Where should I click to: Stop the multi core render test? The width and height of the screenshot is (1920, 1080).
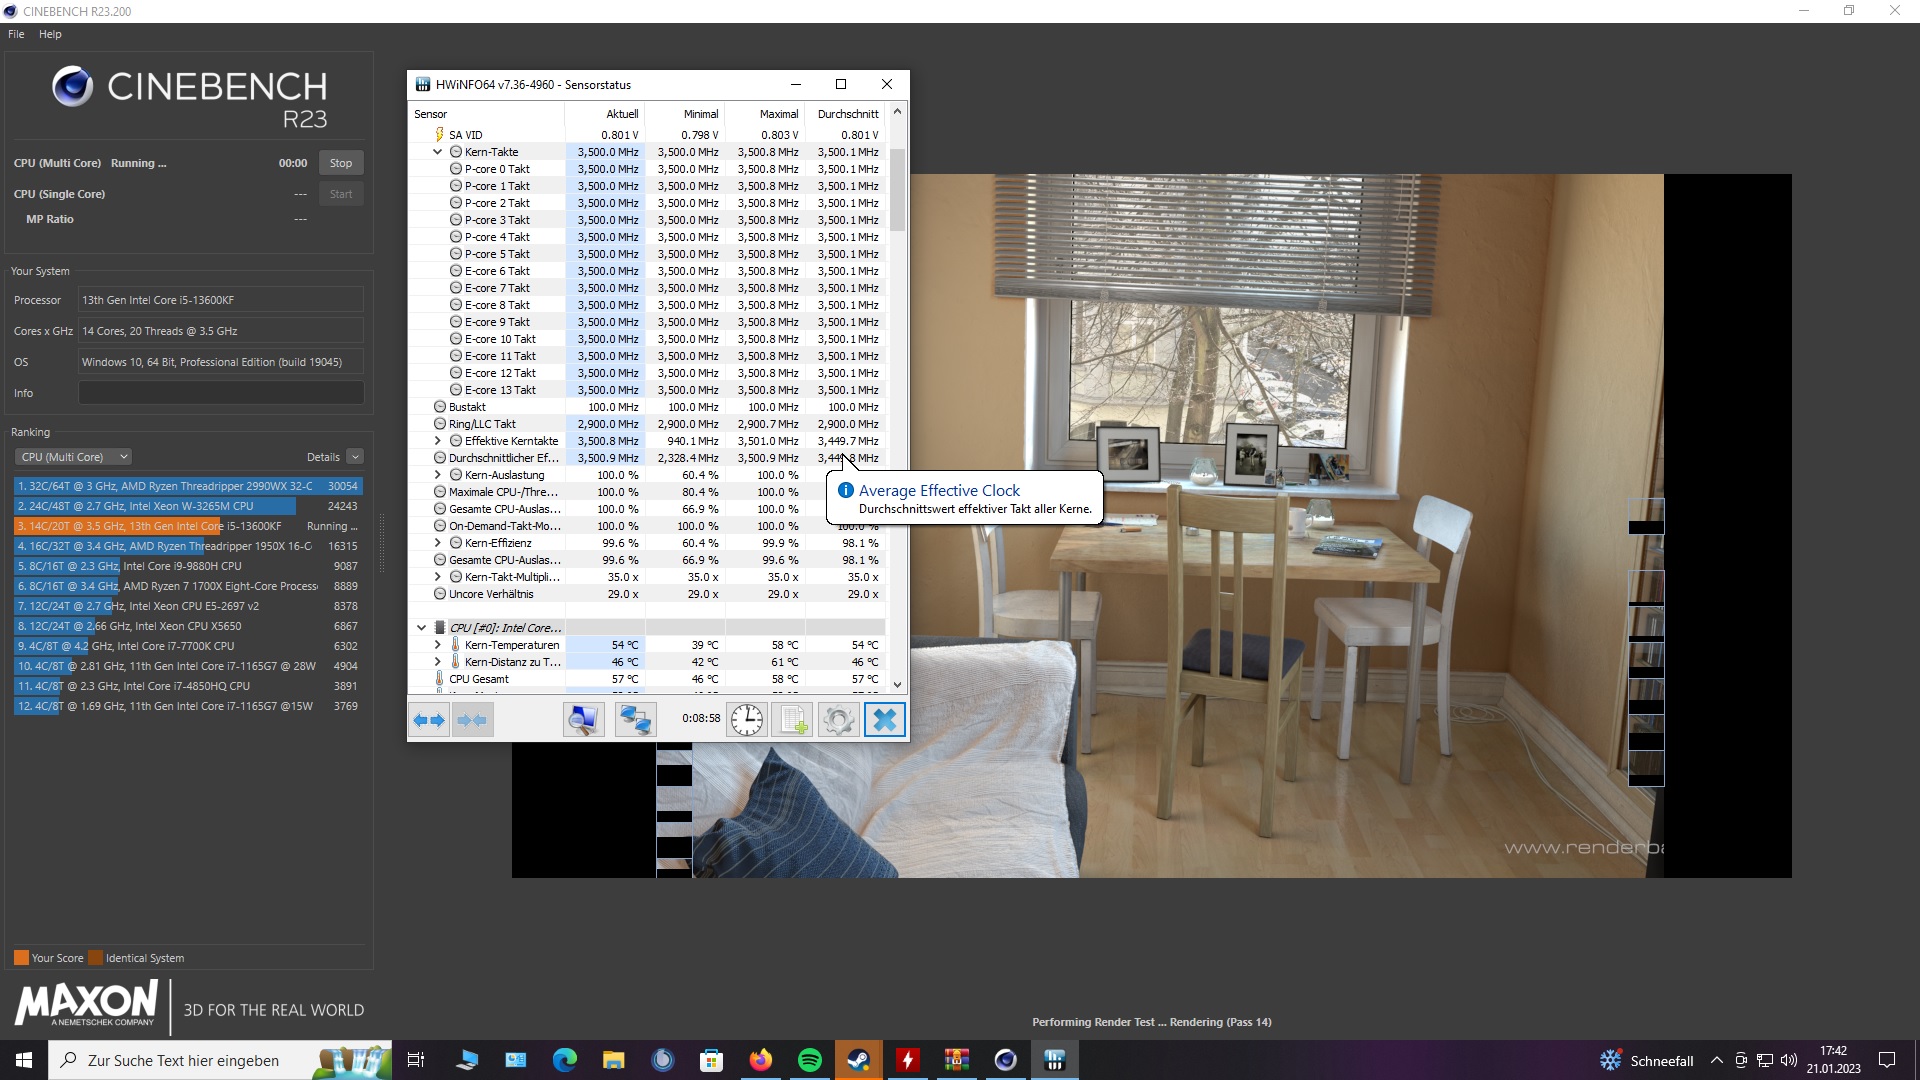point(341,163)
